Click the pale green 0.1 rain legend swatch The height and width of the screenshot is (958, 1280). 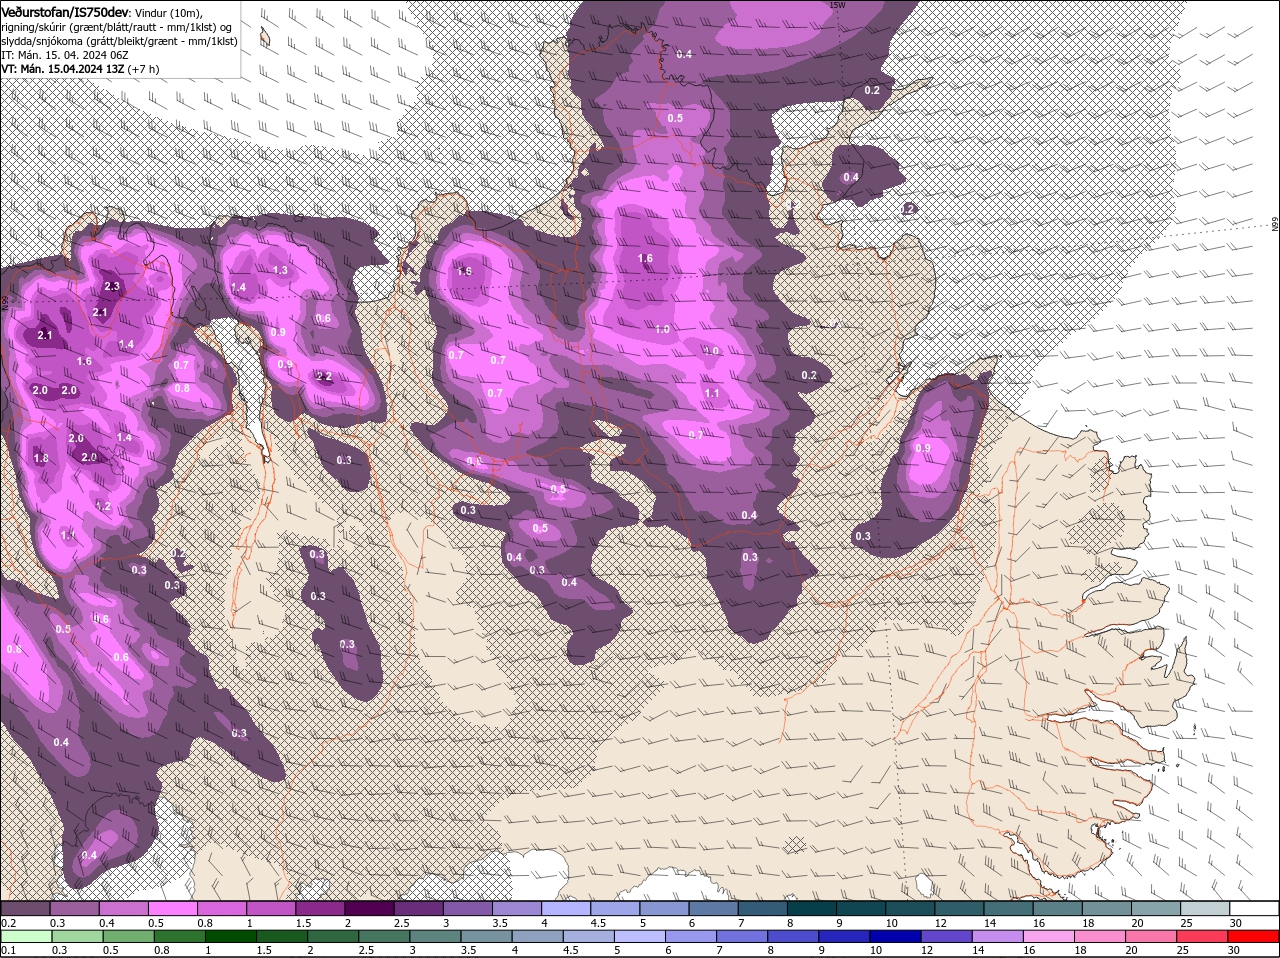tap(25, 936)
